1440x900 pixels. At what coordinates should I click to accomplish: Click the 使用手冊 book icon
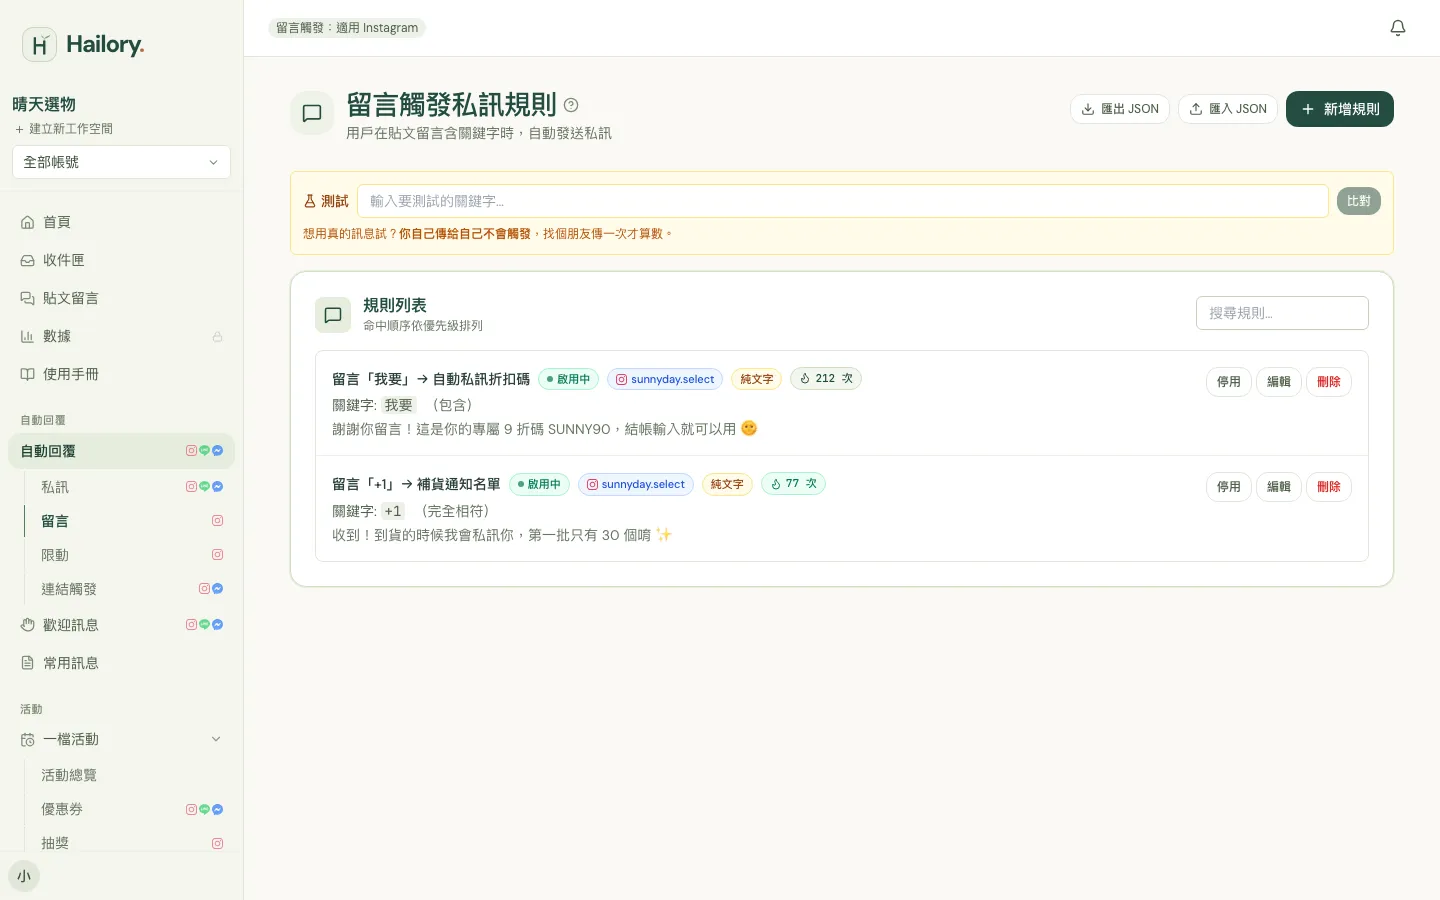[28, 374]
